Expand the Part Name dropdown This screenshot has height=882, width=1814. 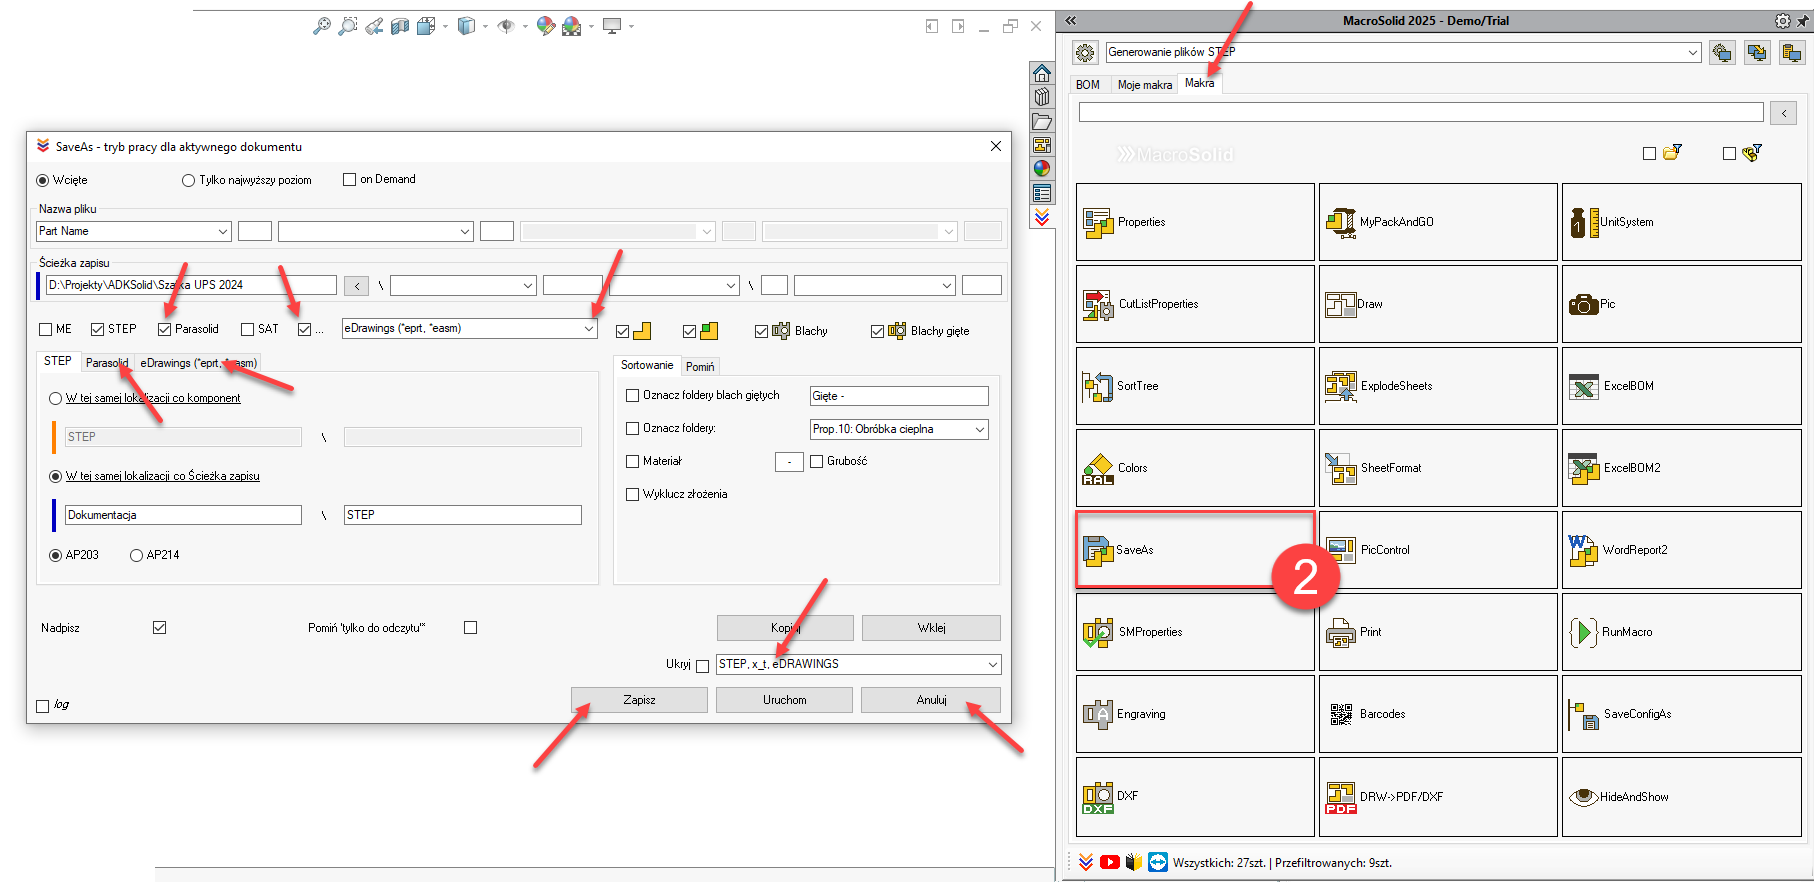(222, 231)
